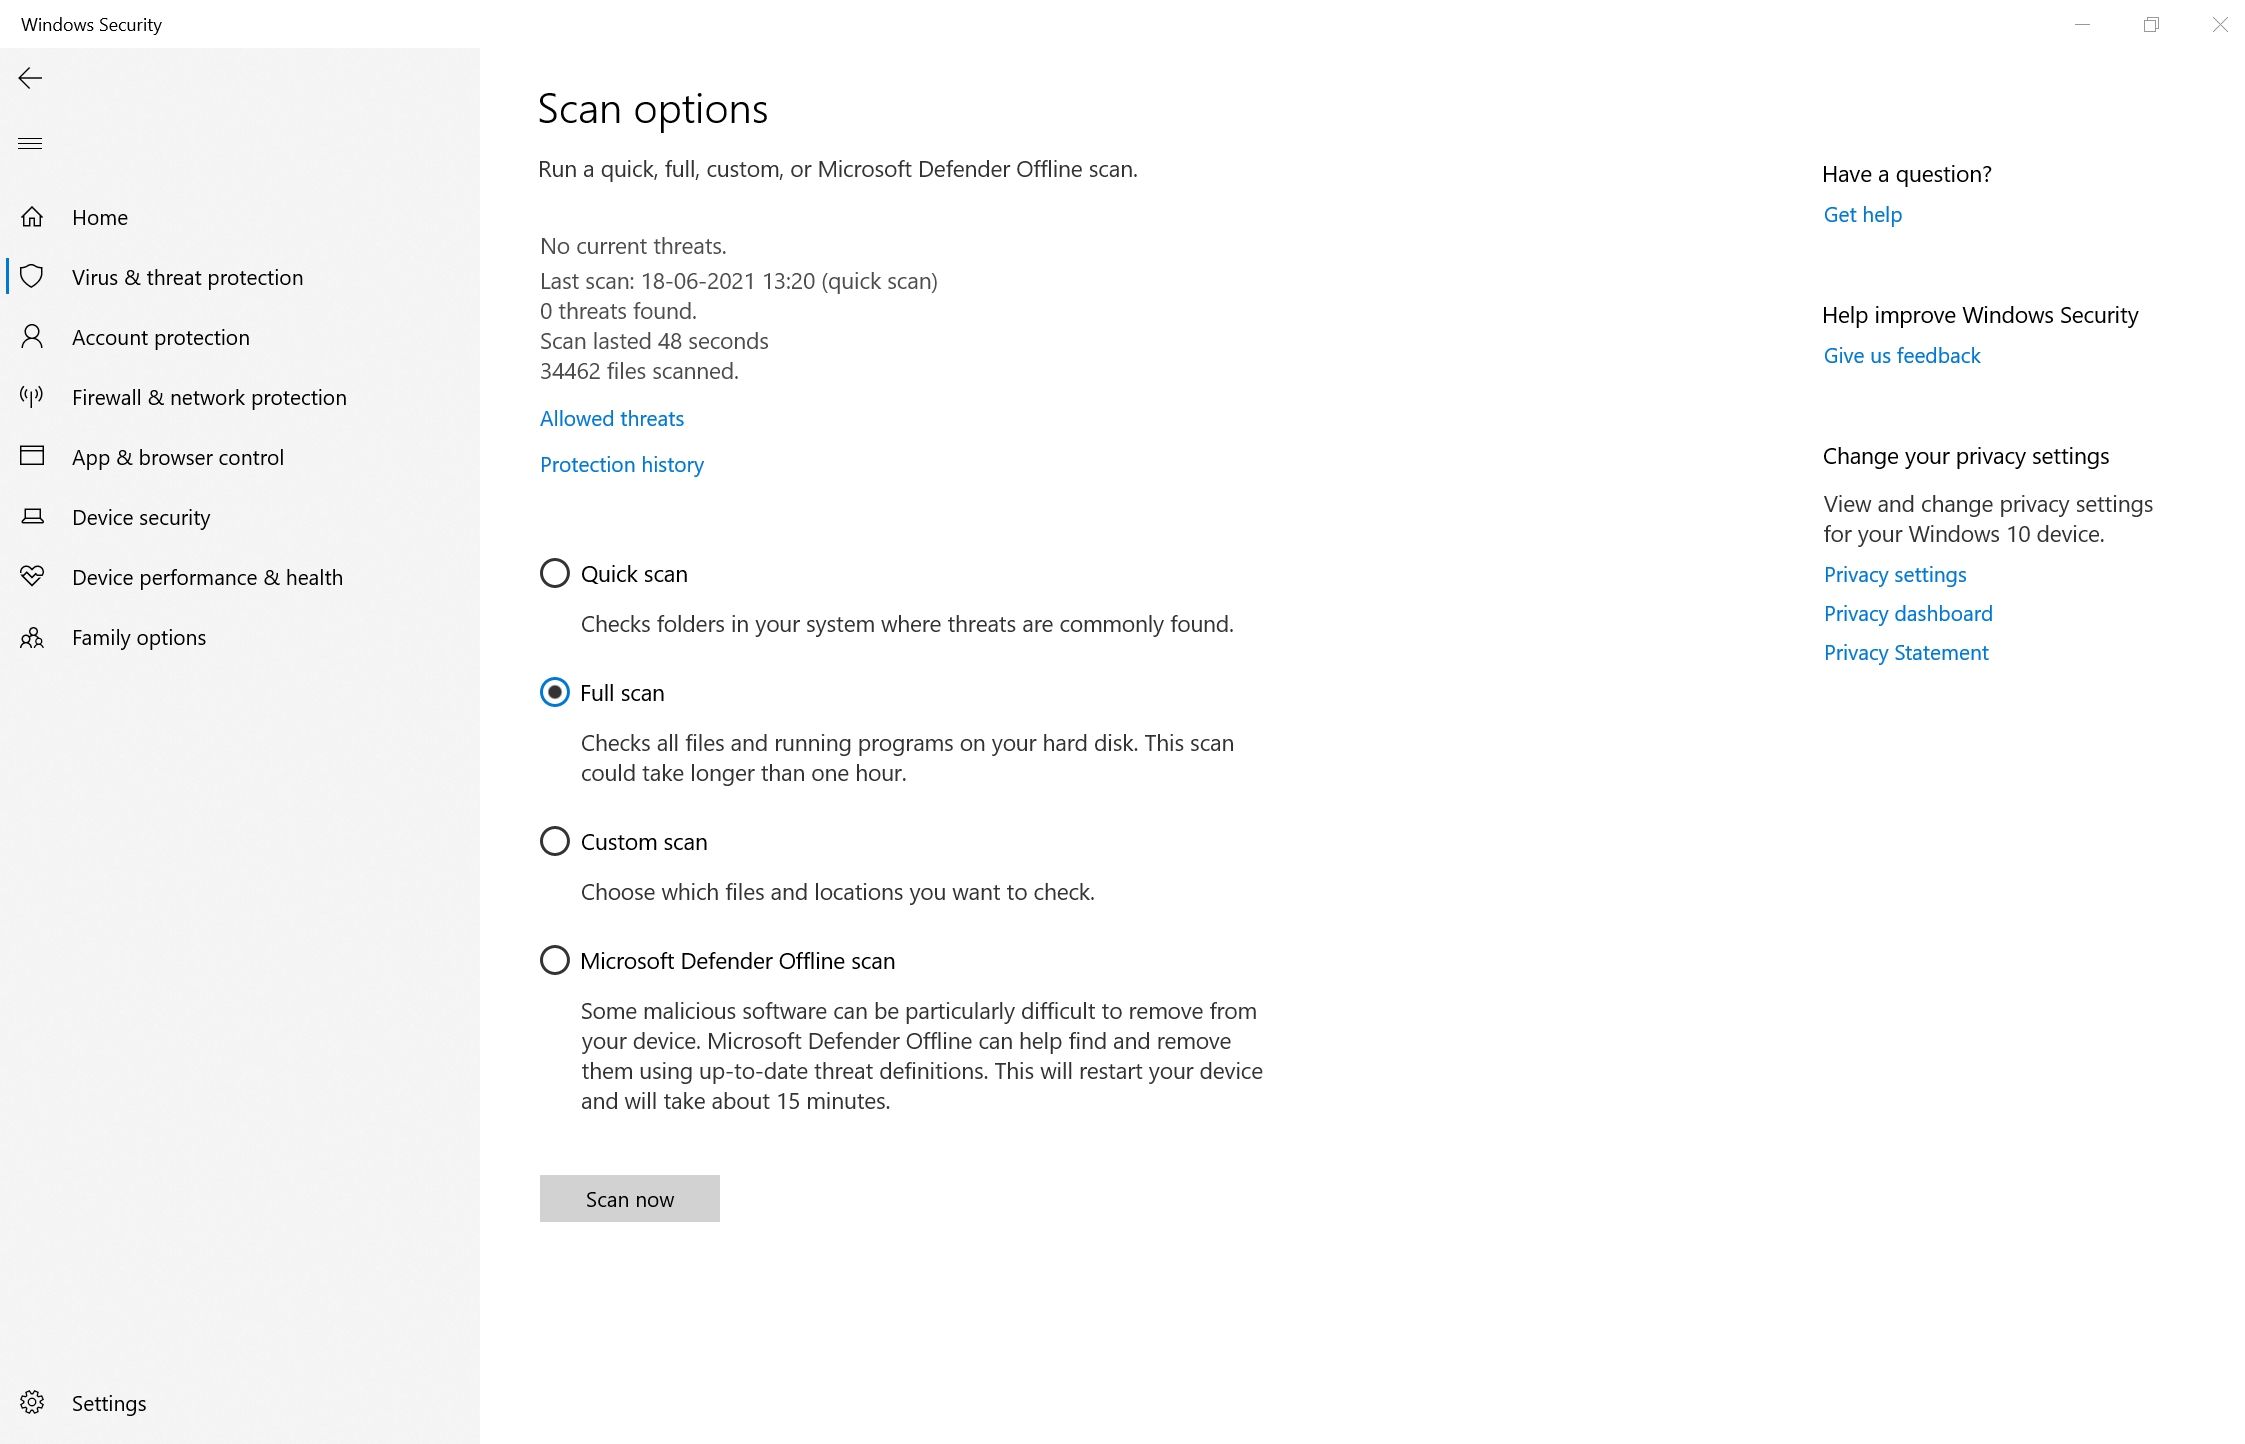Select Microsoft Defender Offline scan option

(555, 960)
